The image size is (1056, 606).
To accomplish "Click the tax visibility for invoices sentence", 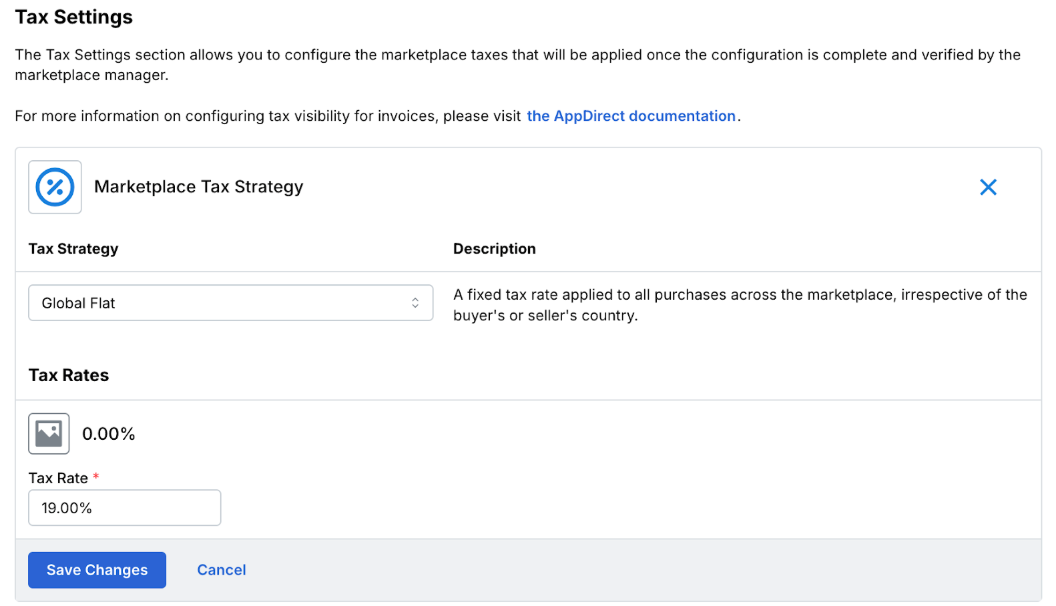I will (268, 116).
